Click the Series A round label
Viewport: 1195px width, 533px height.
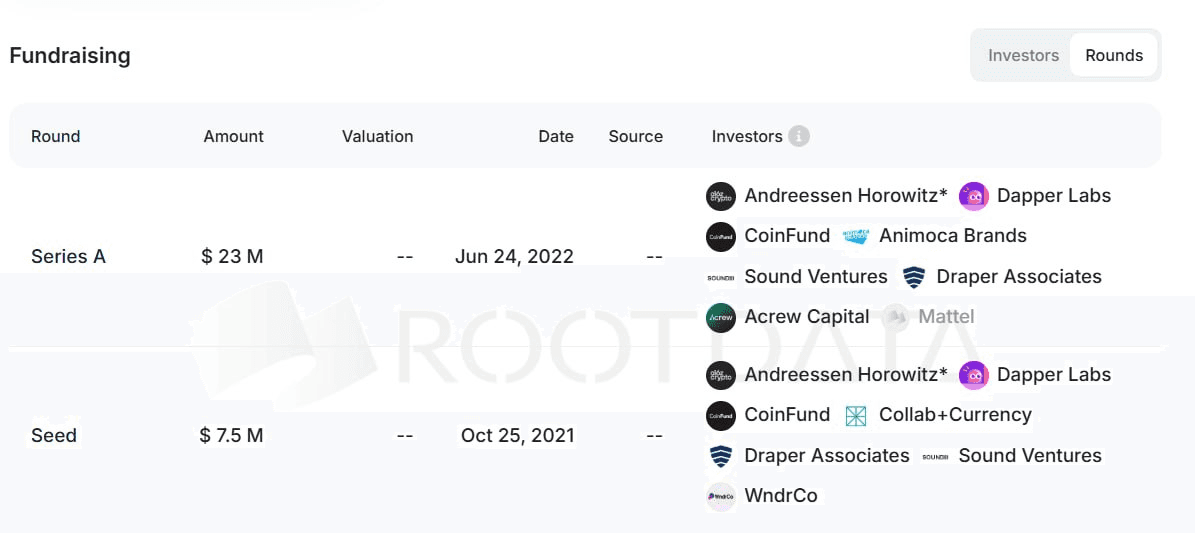click(x=68, y=256)
